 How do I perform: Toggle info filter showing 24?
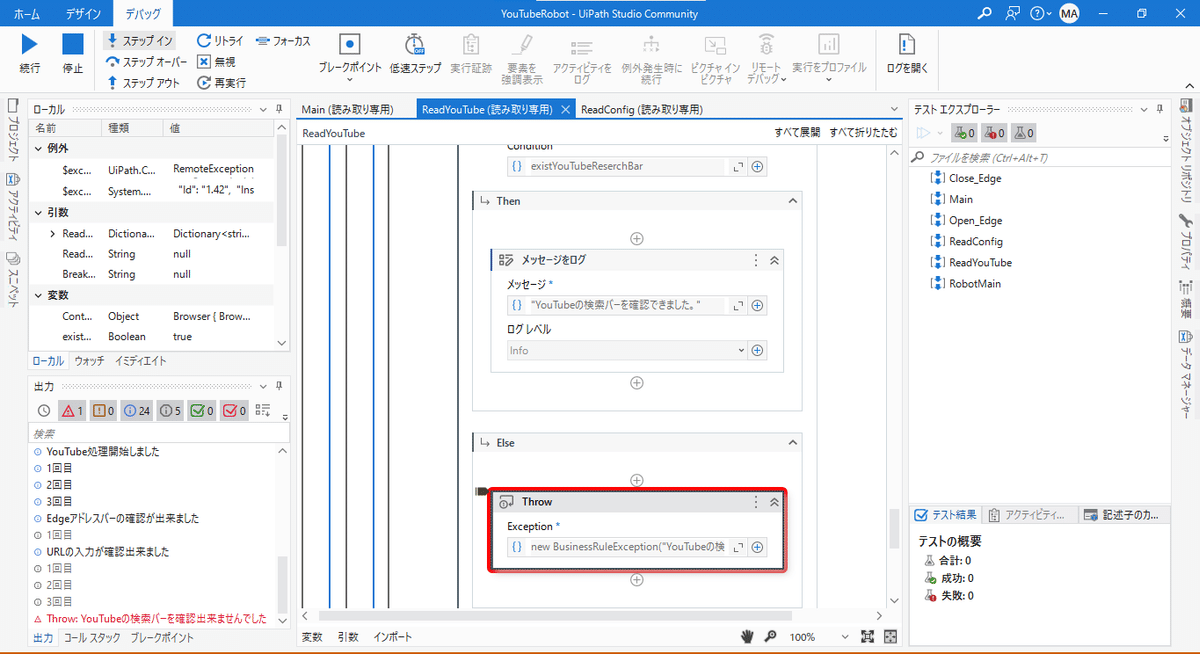(x=139, y=410)
